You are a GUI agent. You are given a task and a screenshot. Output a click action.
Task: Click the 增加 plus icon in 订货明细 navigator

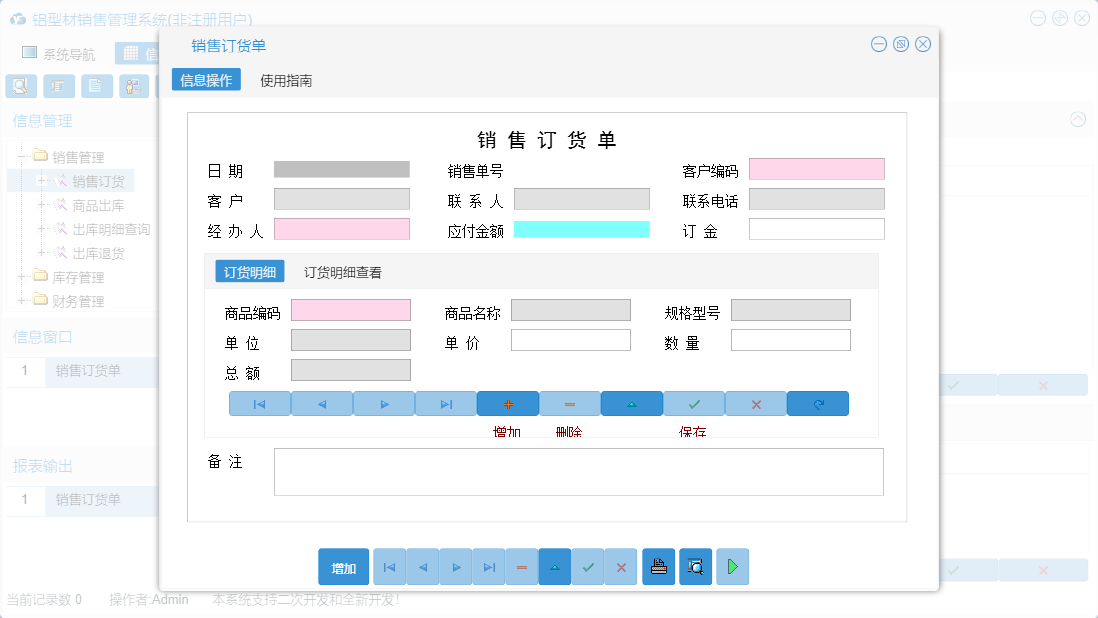(507, 403)
